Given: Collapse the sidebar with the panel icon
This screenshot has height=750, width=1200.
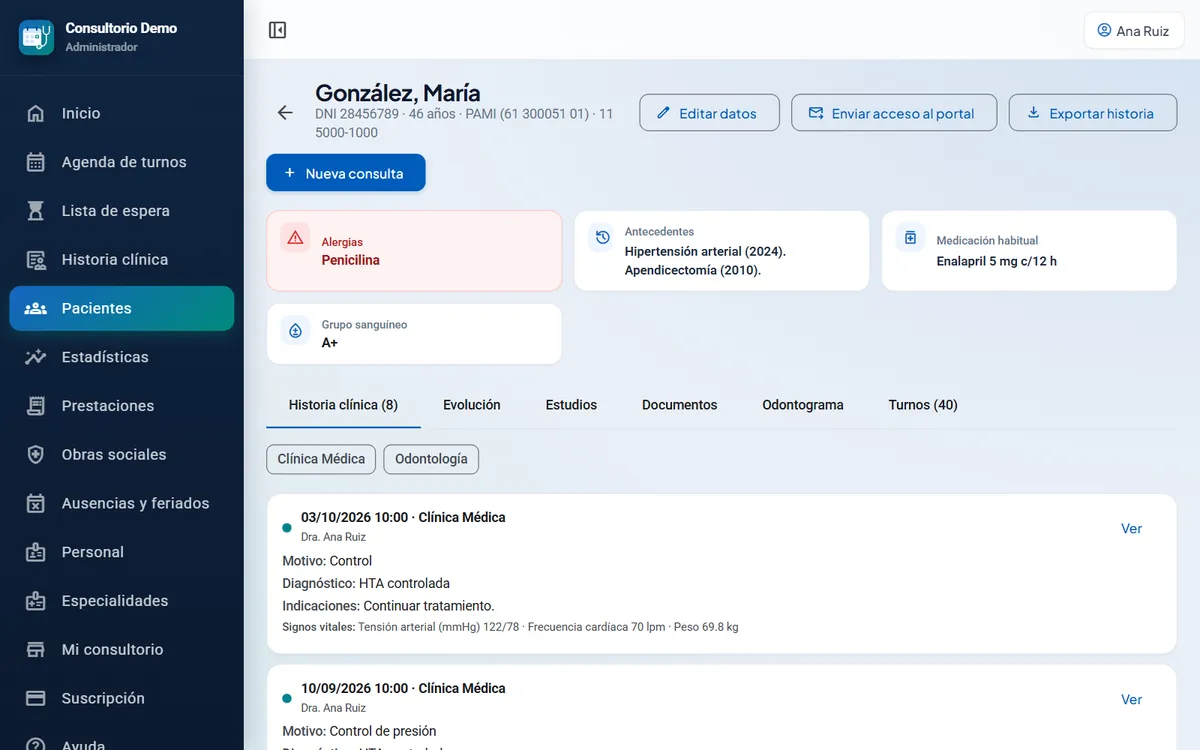Looking at the screenshot, I should (x=278, y=30).
